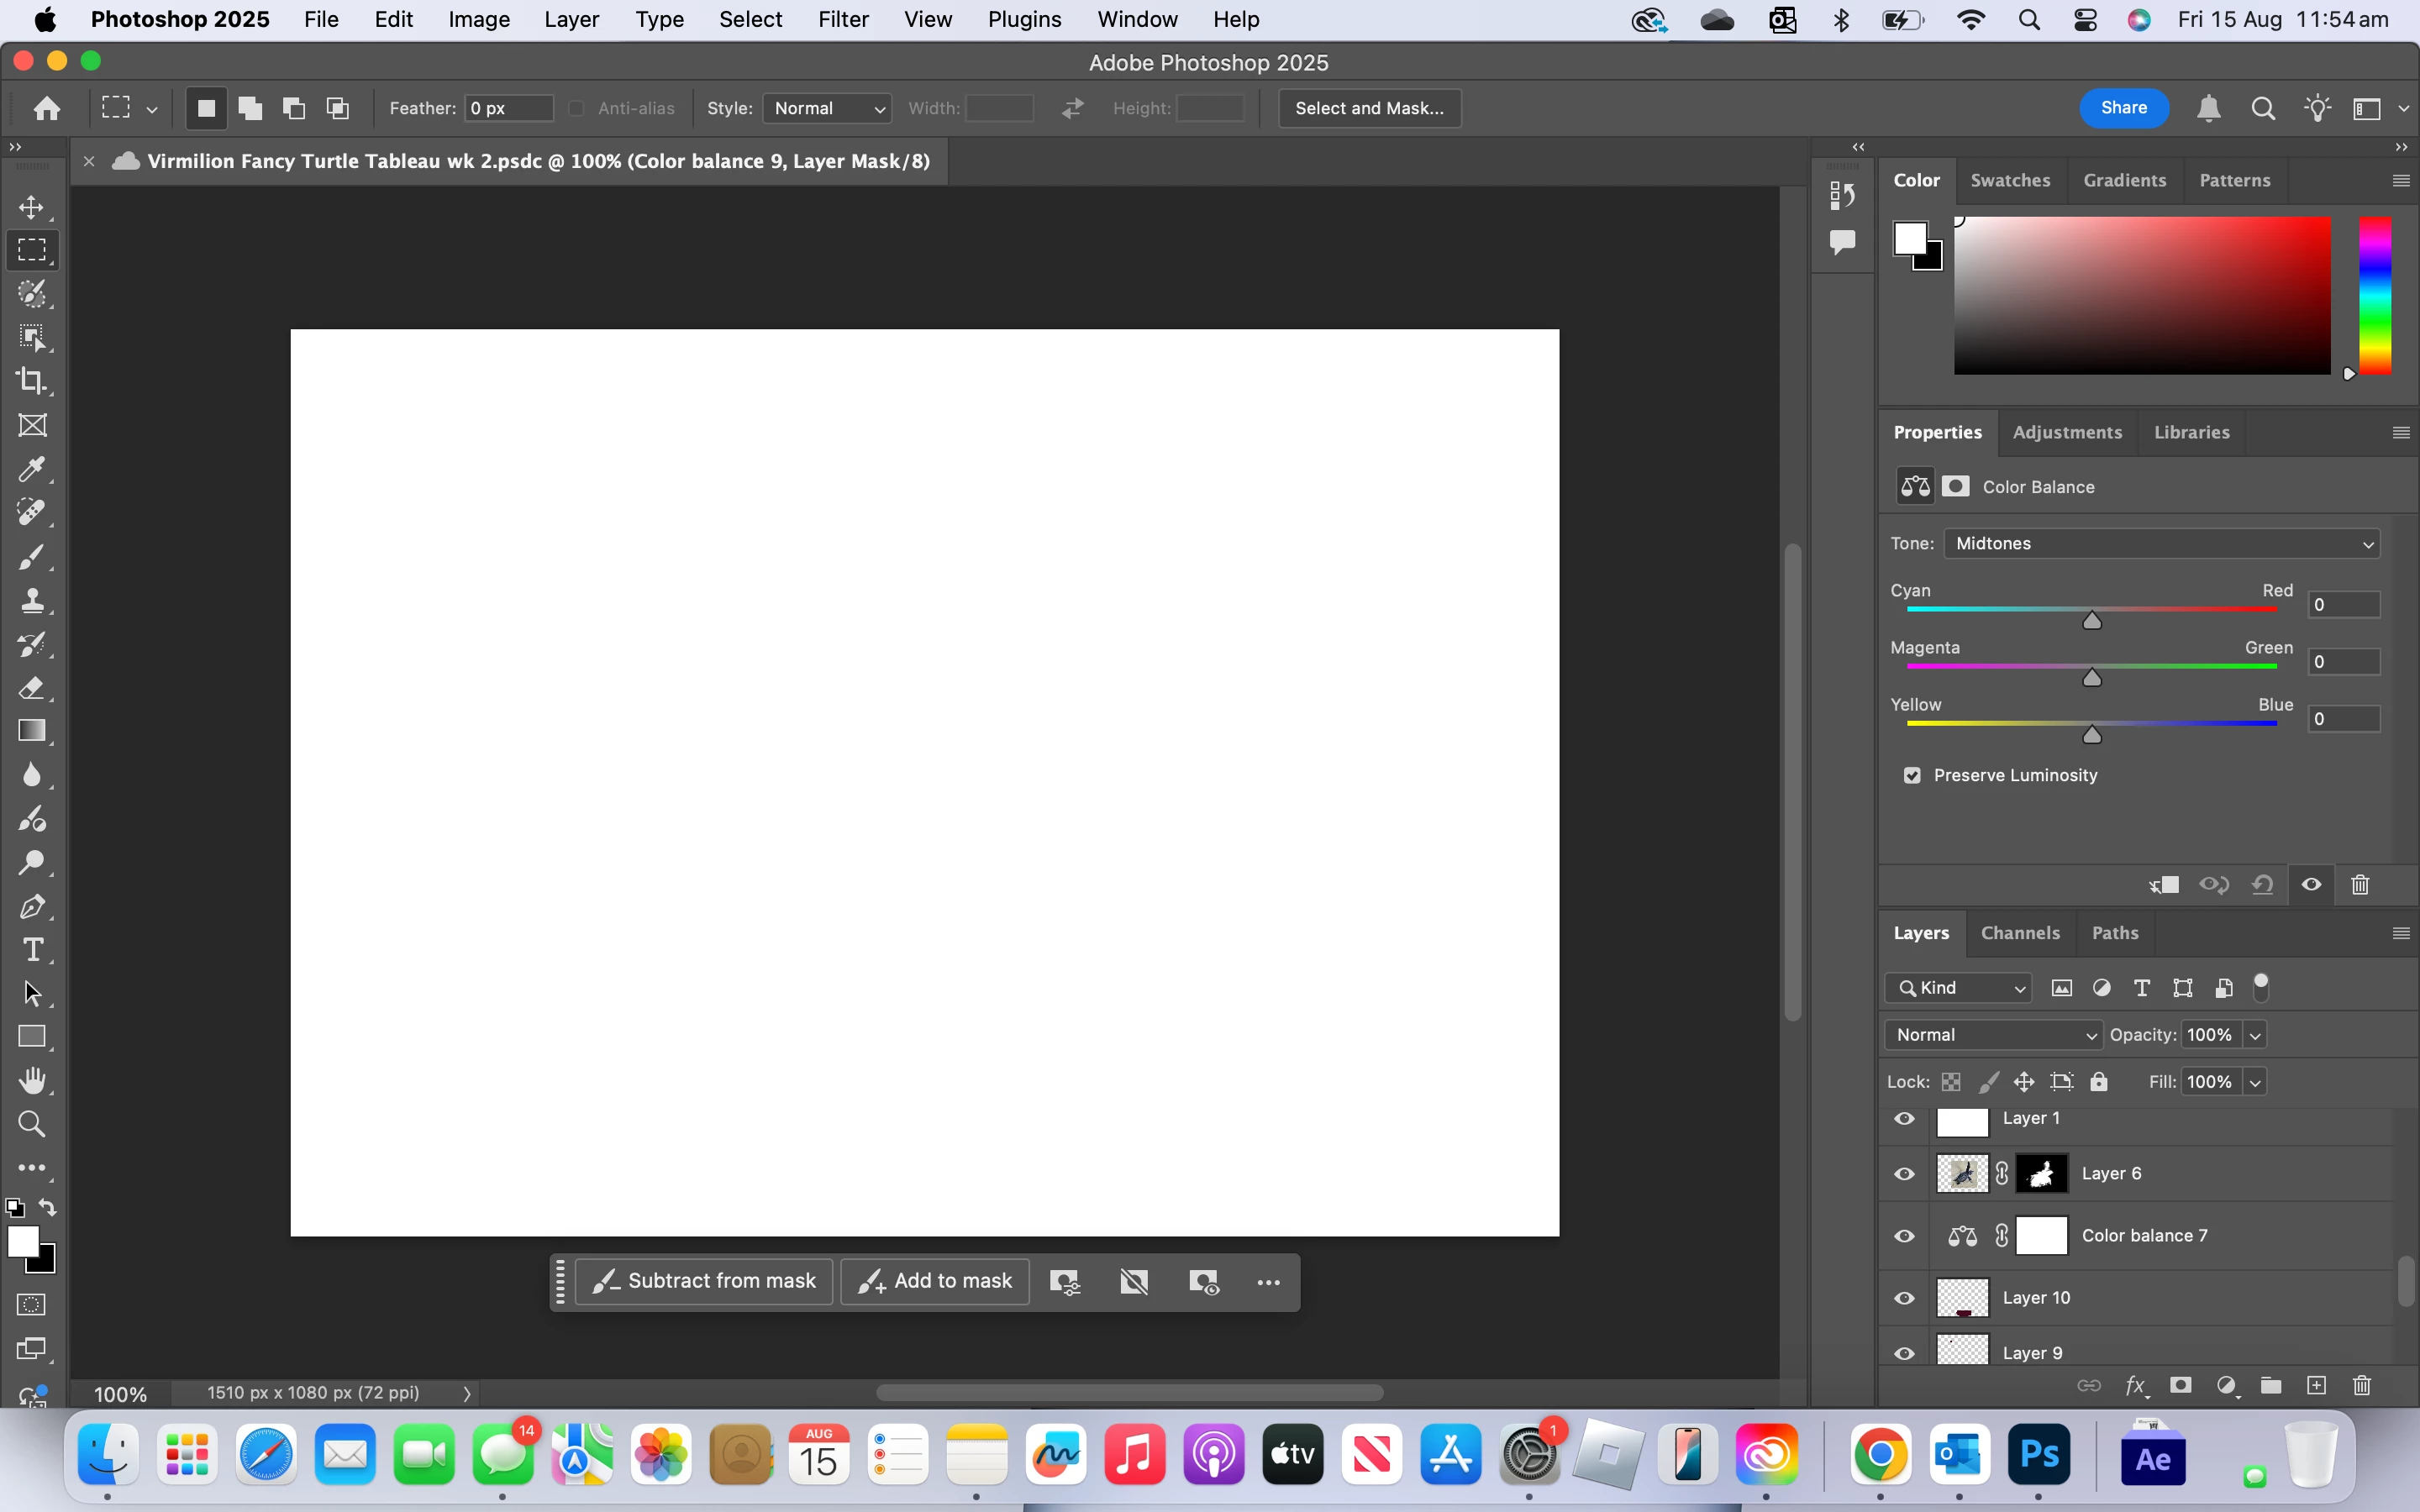Screen dimensions: 2420x1512
Task: Click the Cyan-Red slider handle
Action: (x=2091, y=622)
